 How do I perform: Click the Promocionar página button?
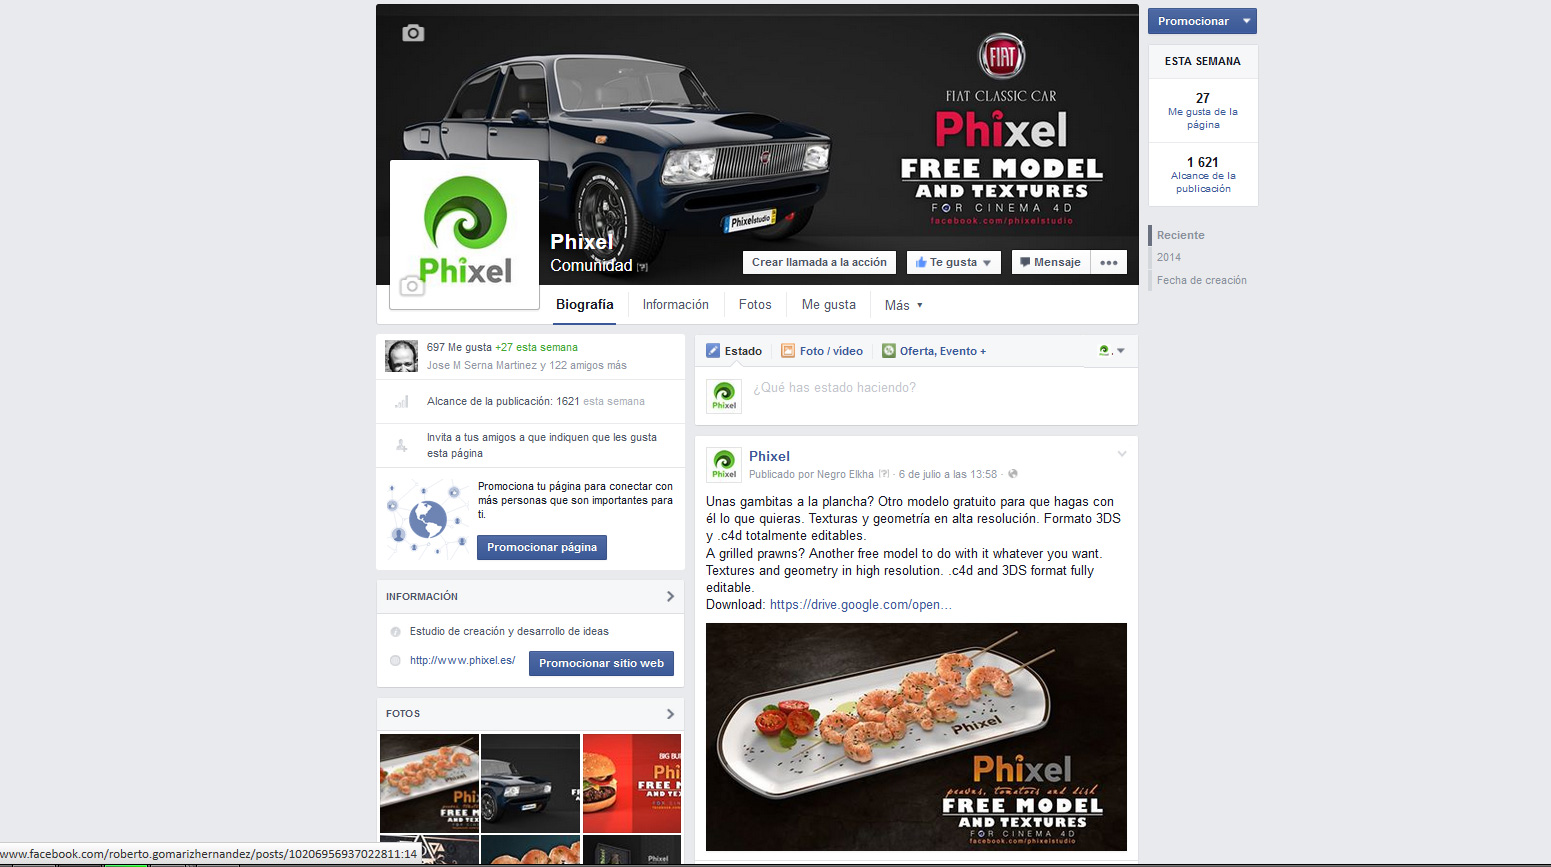click(x=542, y=547)
